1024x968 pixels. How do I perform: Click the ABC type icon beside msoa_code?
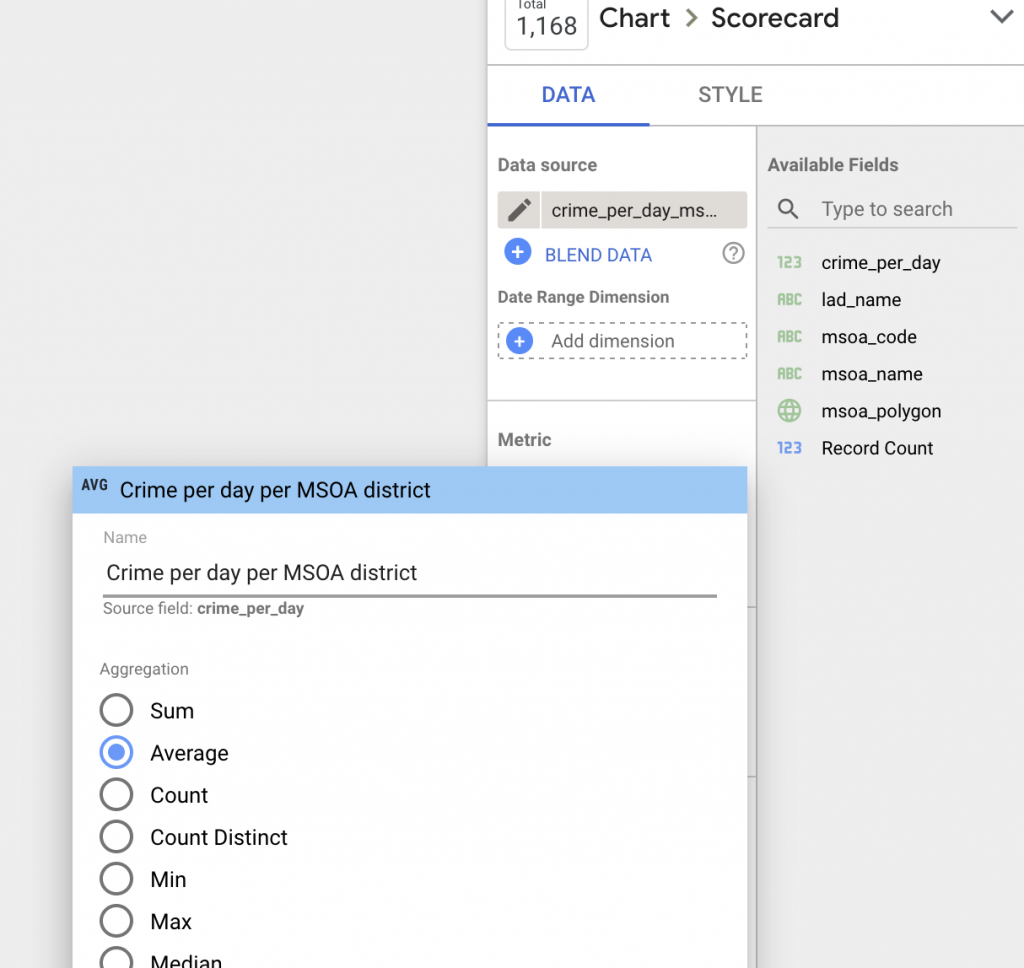click(789, 337)
